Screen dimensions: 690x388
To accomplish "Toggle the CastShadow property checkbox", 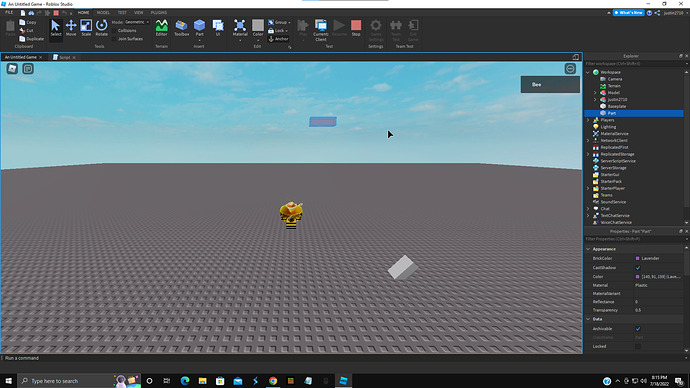I will point(638,267).
